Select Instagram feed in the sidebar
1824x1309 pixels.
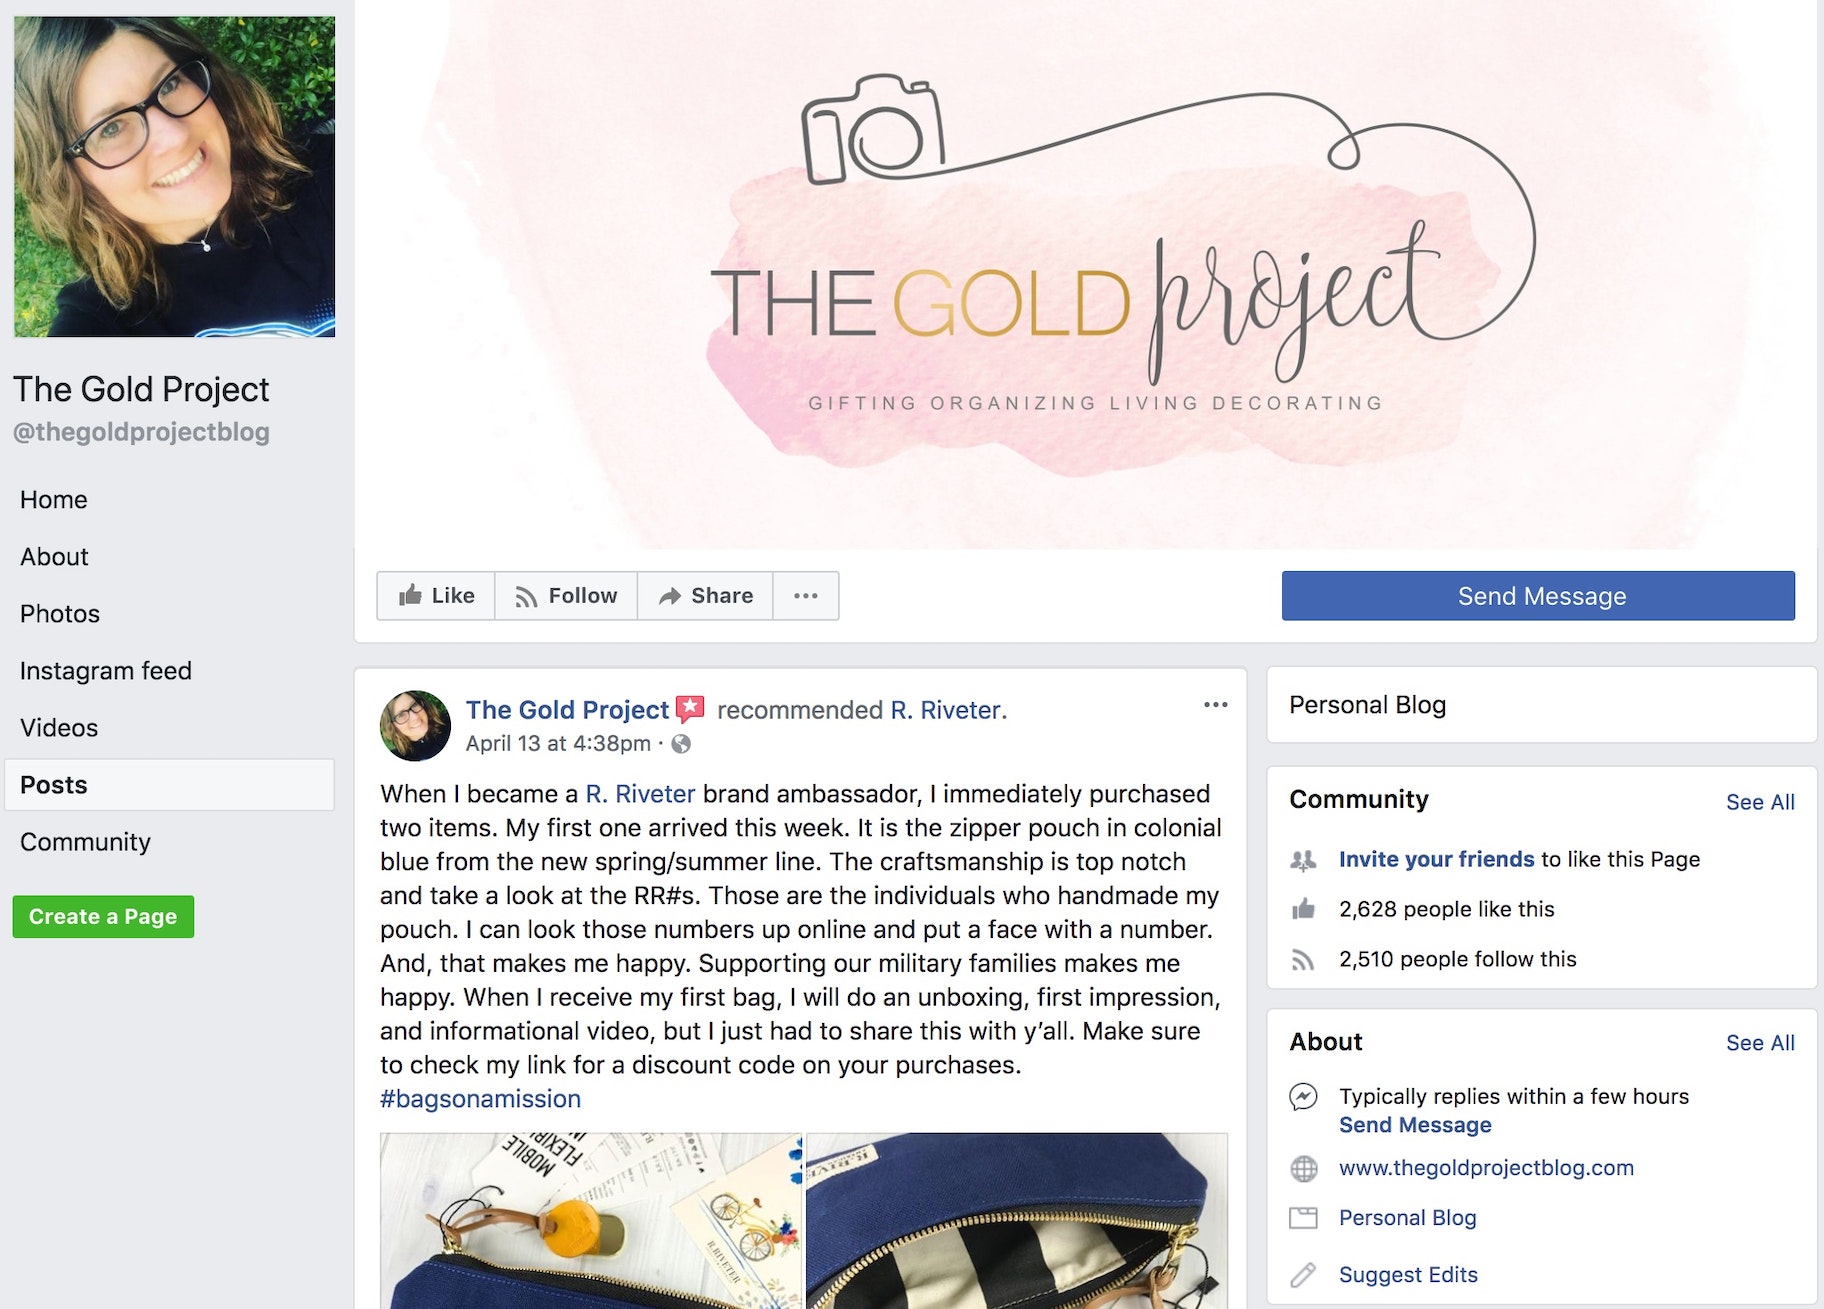coord(106,671)
